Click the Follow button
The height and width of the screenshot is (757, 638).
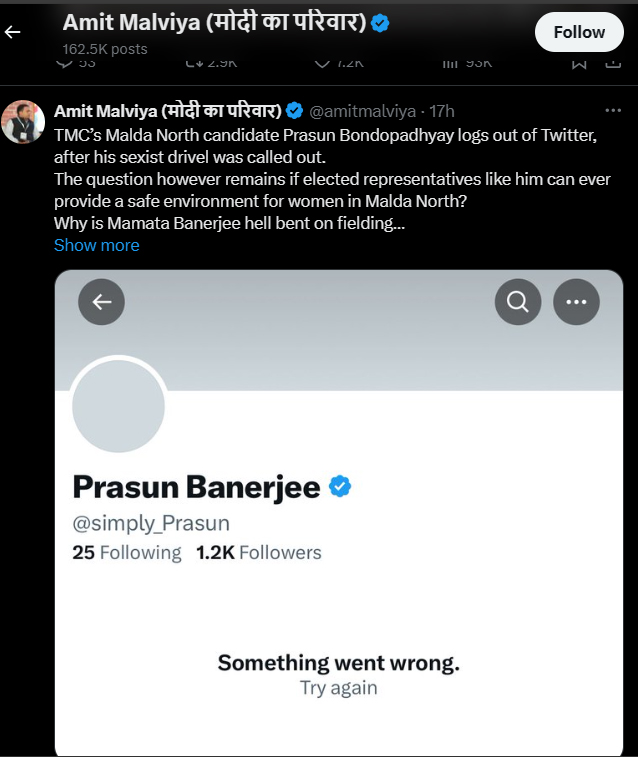point(579,32)
